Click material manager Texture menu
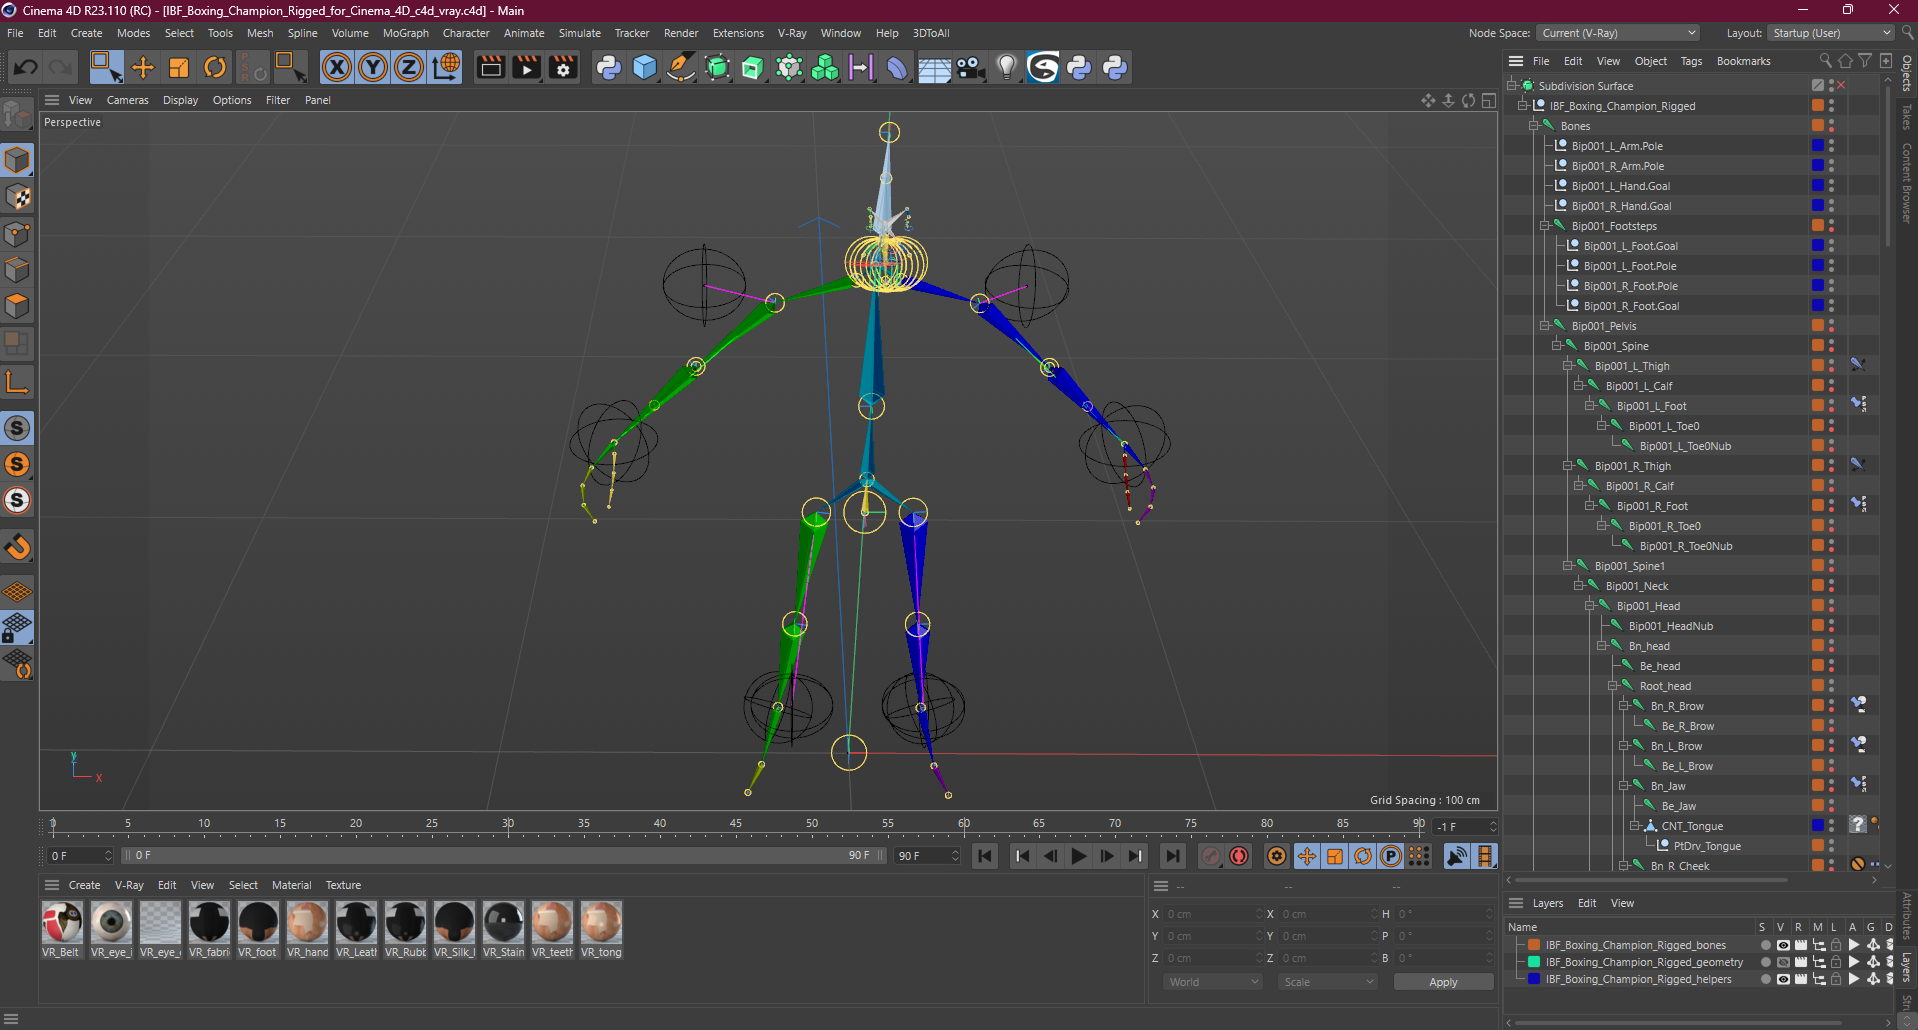Viewport: 1918px width, 1030px height. [x=343, y=885]
